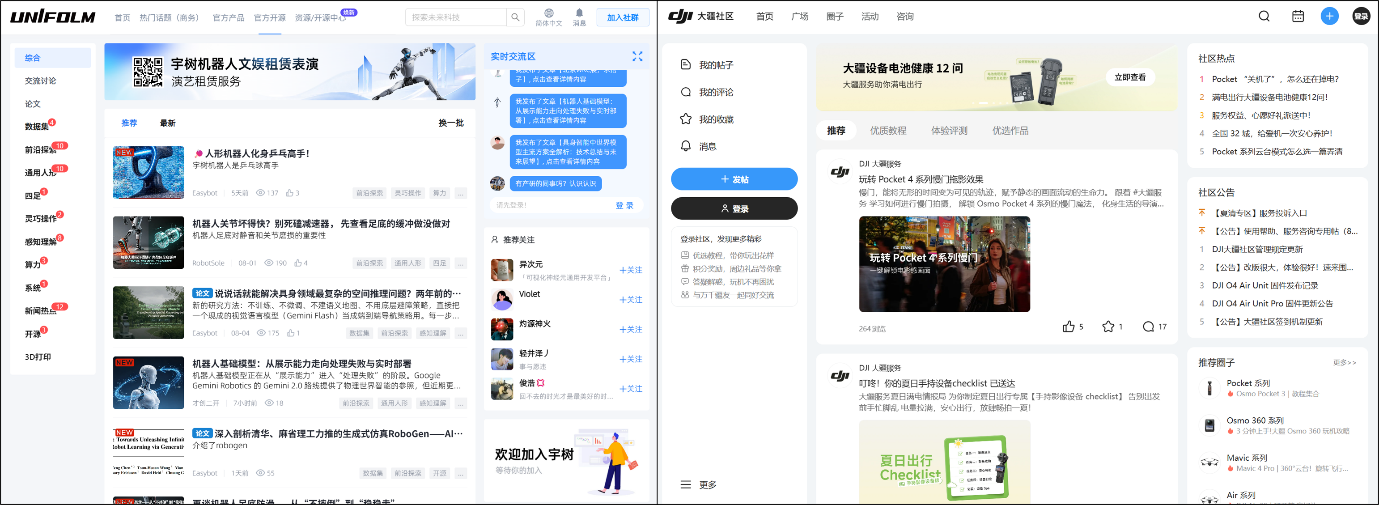
Task: Click the black 登录 button in DJI sidebar
Action: pyautogui.click(x=735, y=209)
